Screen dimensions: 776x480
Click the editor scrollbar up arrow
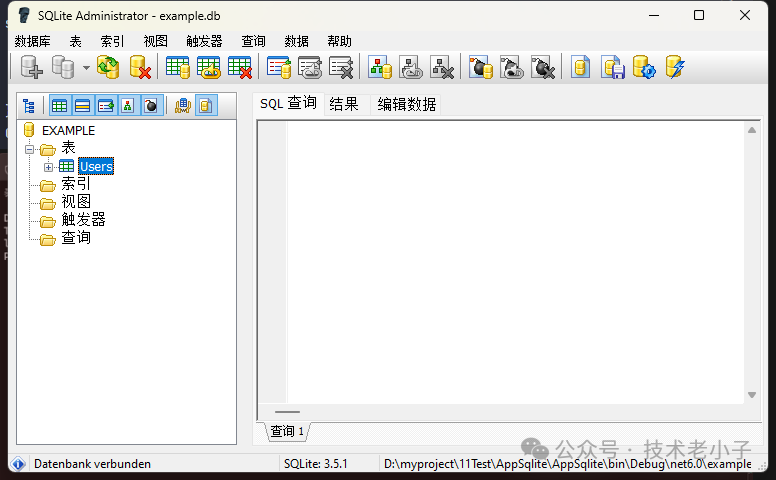pos(752,130)
